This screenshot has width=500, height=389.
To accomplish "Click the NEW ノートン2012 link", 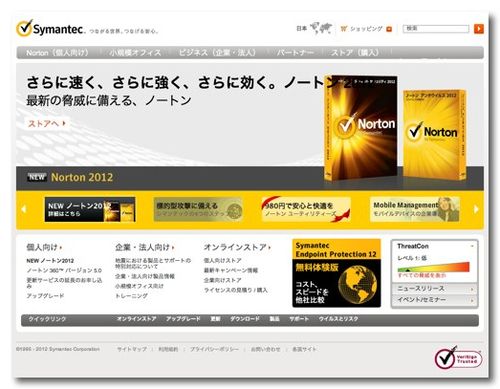I will coord(50,261).
